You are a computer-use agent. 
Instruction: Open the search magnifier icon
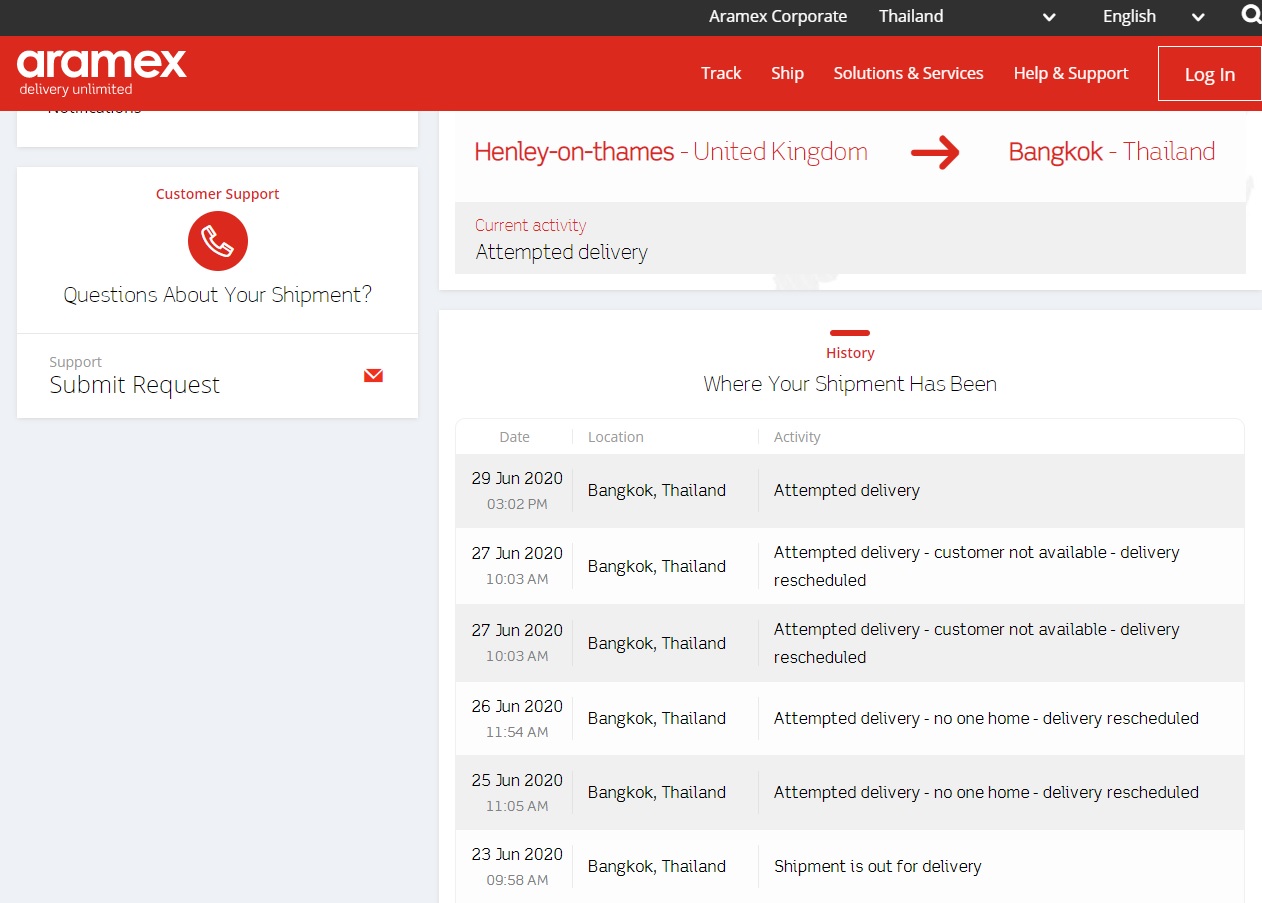click(1251, 15)
